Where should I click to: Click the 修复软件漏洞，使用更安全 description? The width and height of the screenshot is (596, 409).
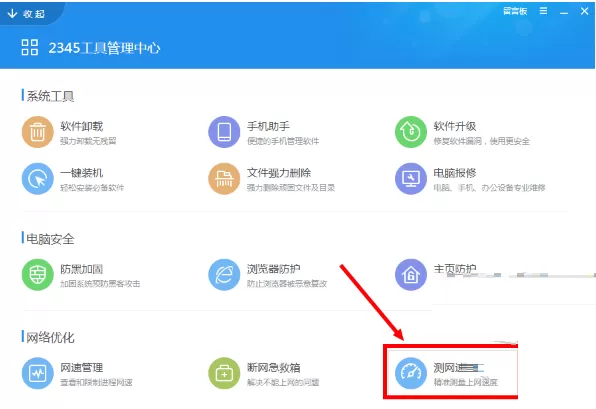[482, 141]
